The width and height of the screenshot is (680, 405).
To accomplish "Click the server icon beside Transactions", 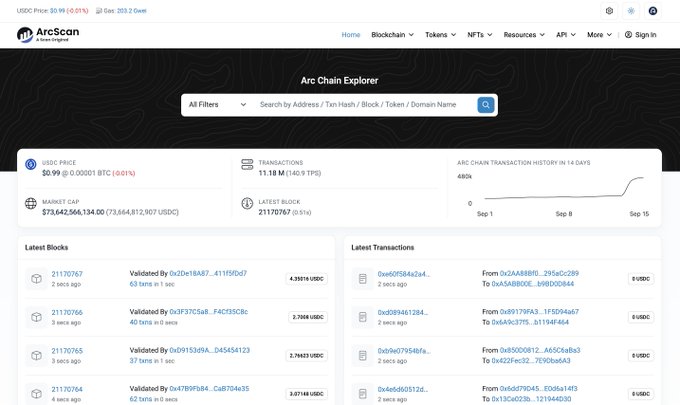I will (x=247, y=164).
